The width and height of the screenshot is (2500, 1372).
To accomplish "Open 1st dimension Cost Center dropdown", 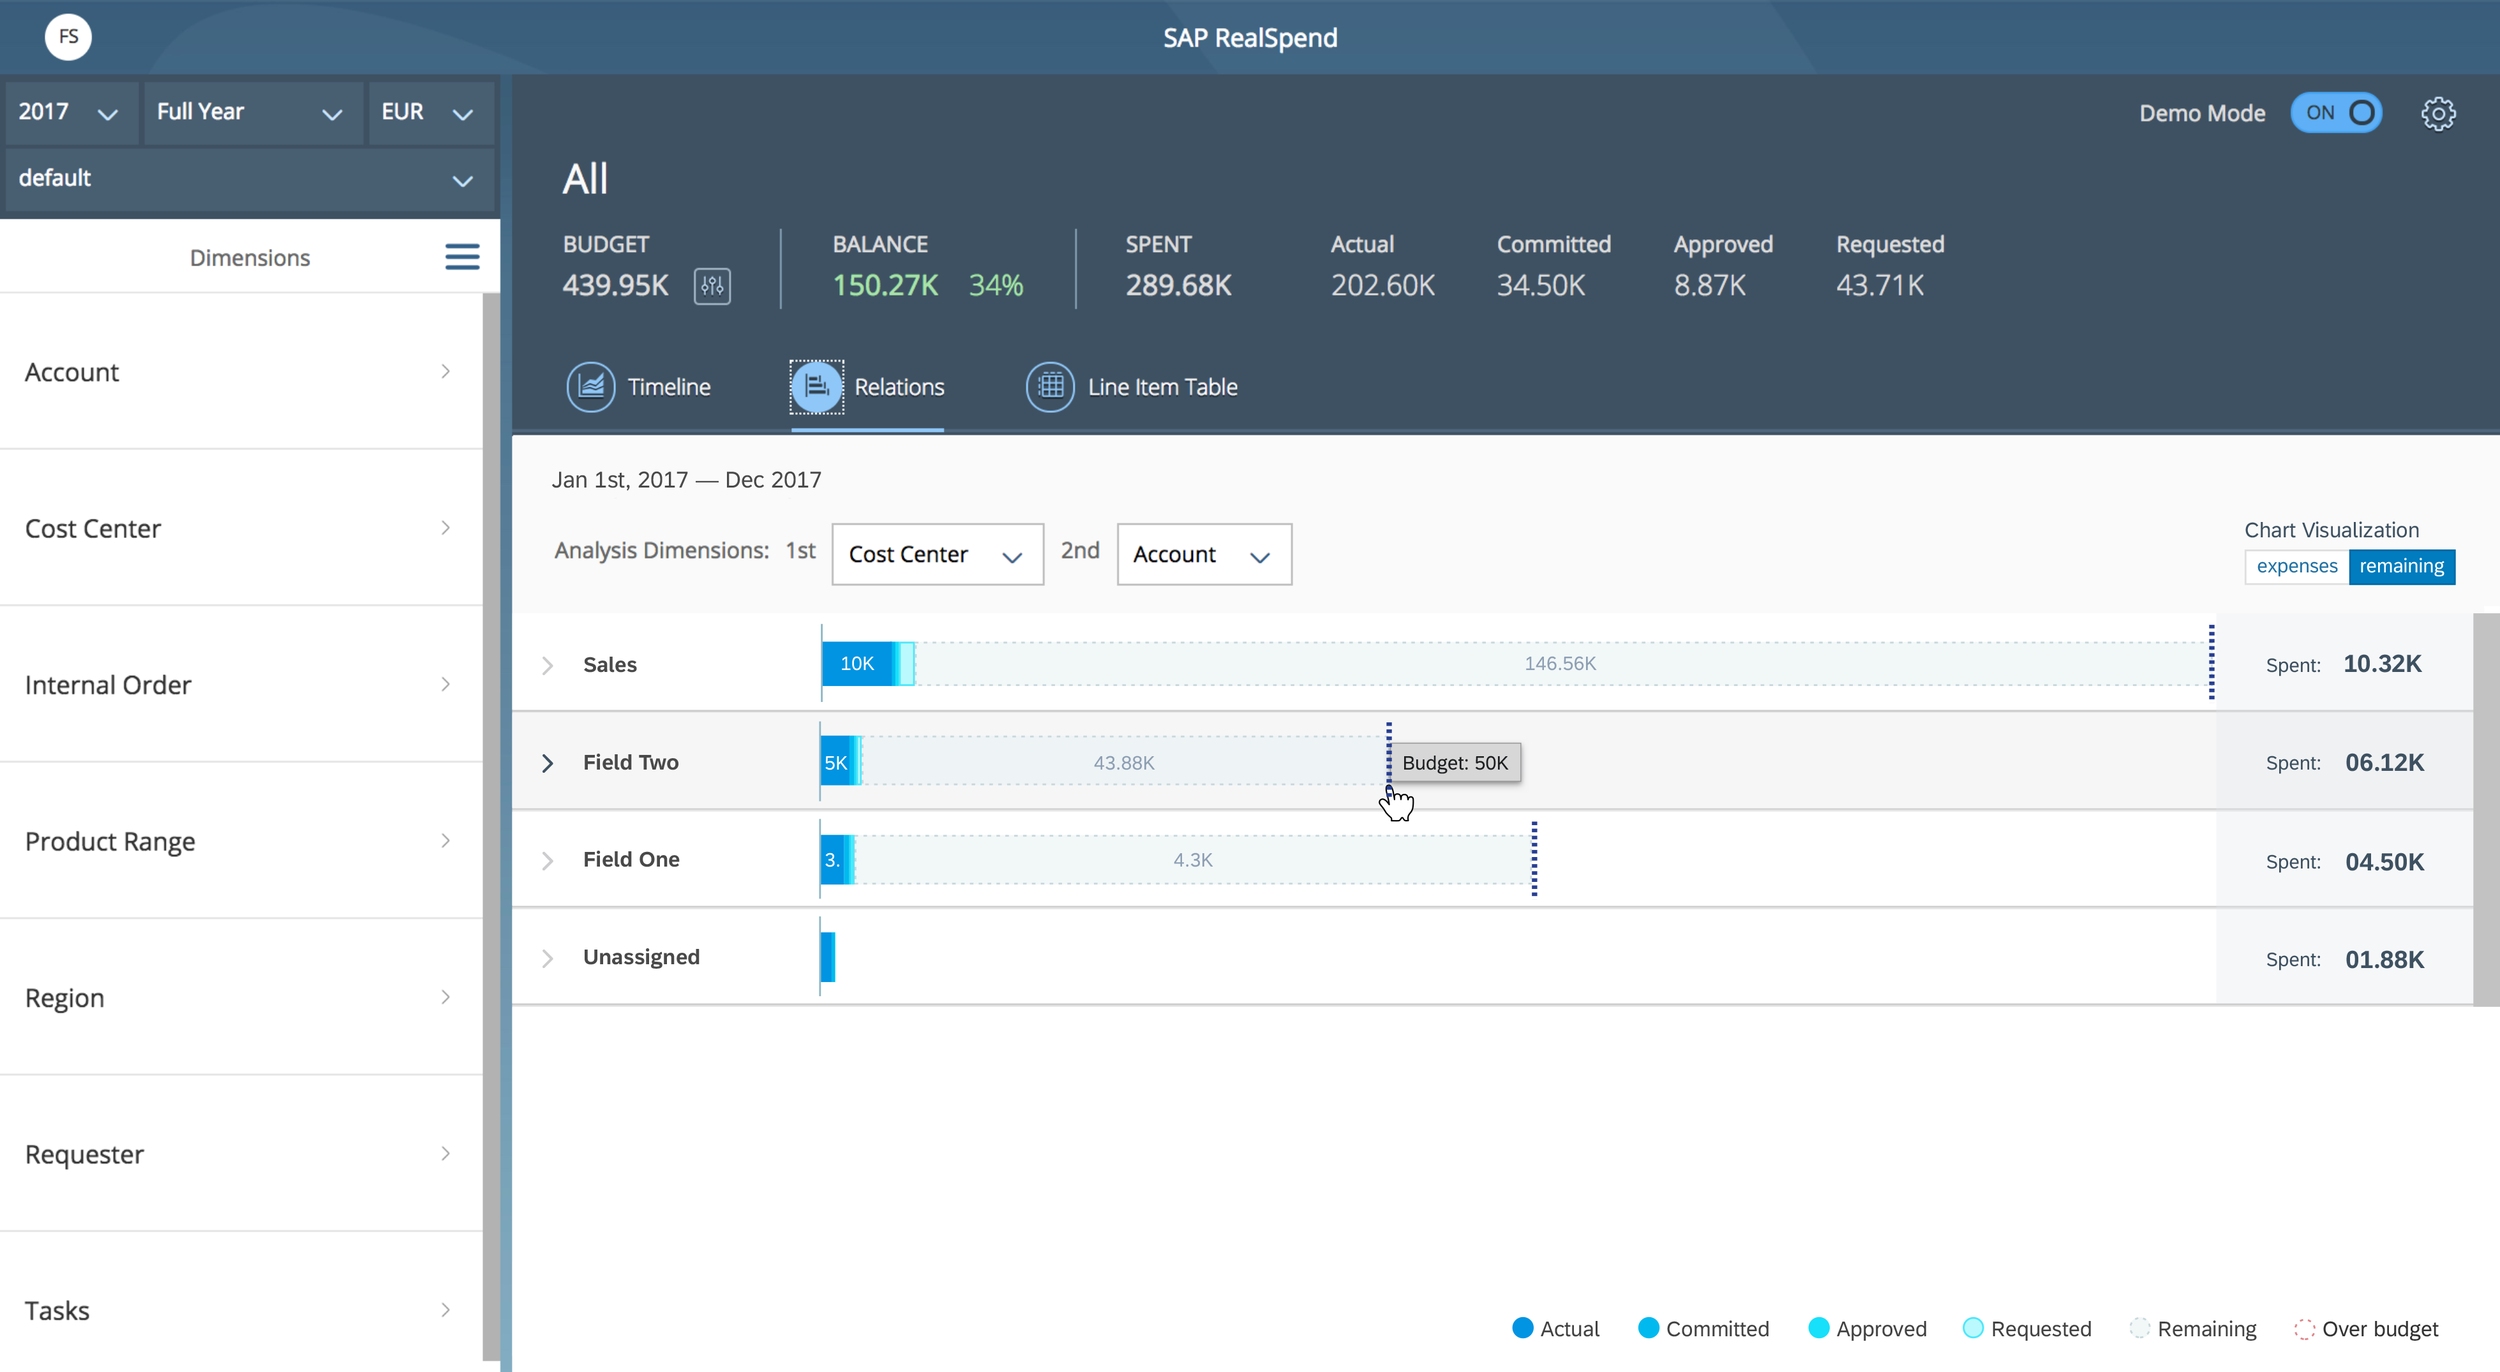I will click(937, 554).
